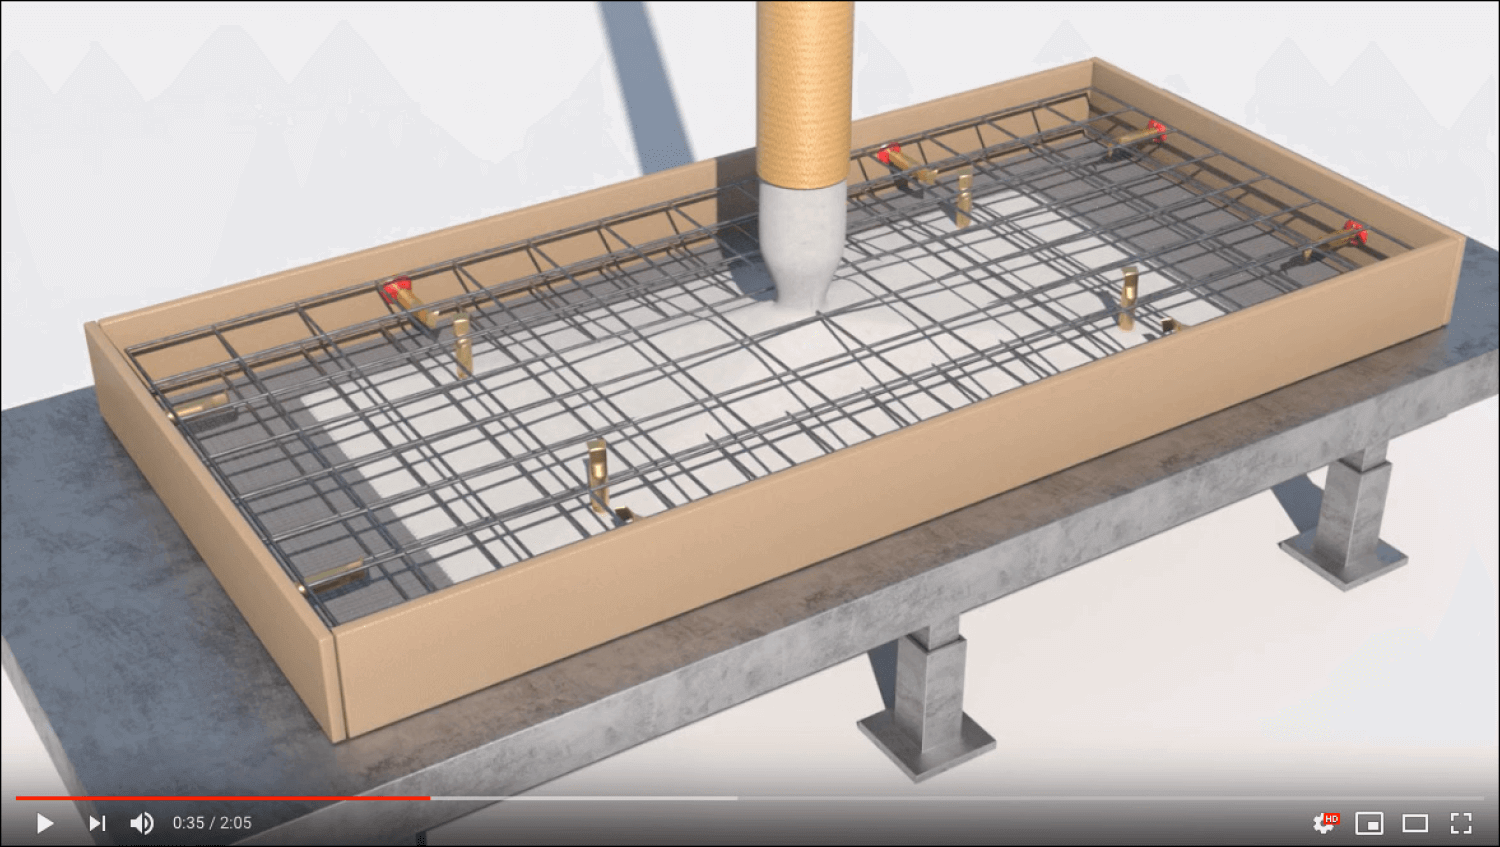Click the 0:35 / 2:05 time display

(x=212, y=823)
